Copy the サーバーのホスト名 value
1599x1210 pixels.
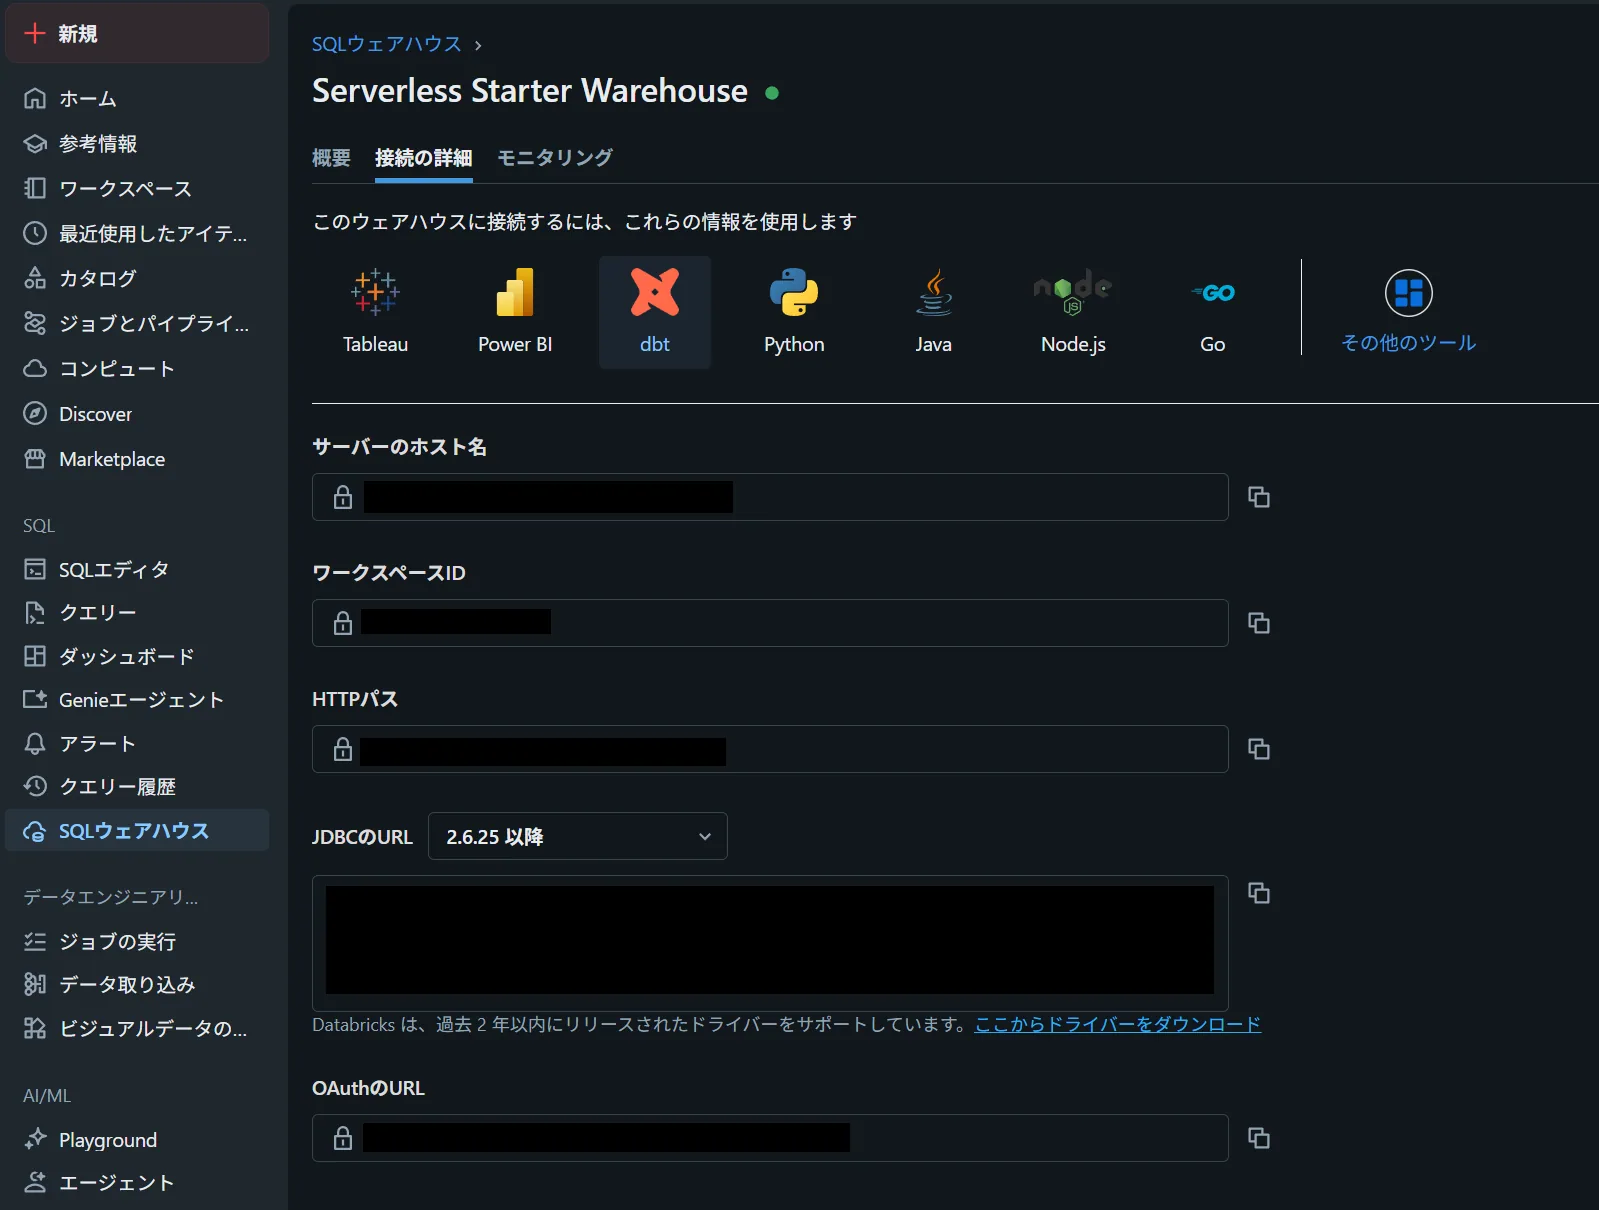(1259, 497)
